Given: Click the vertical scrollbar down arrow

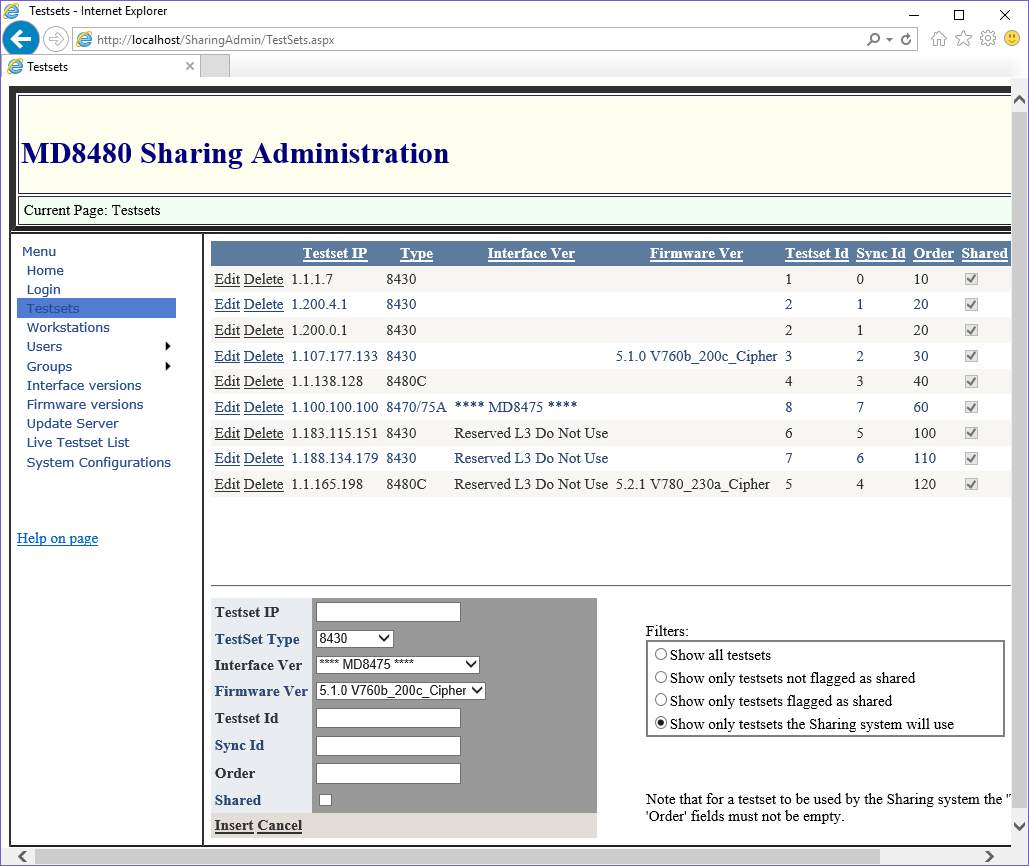Looking at the screenshot, I should 1019,827.
